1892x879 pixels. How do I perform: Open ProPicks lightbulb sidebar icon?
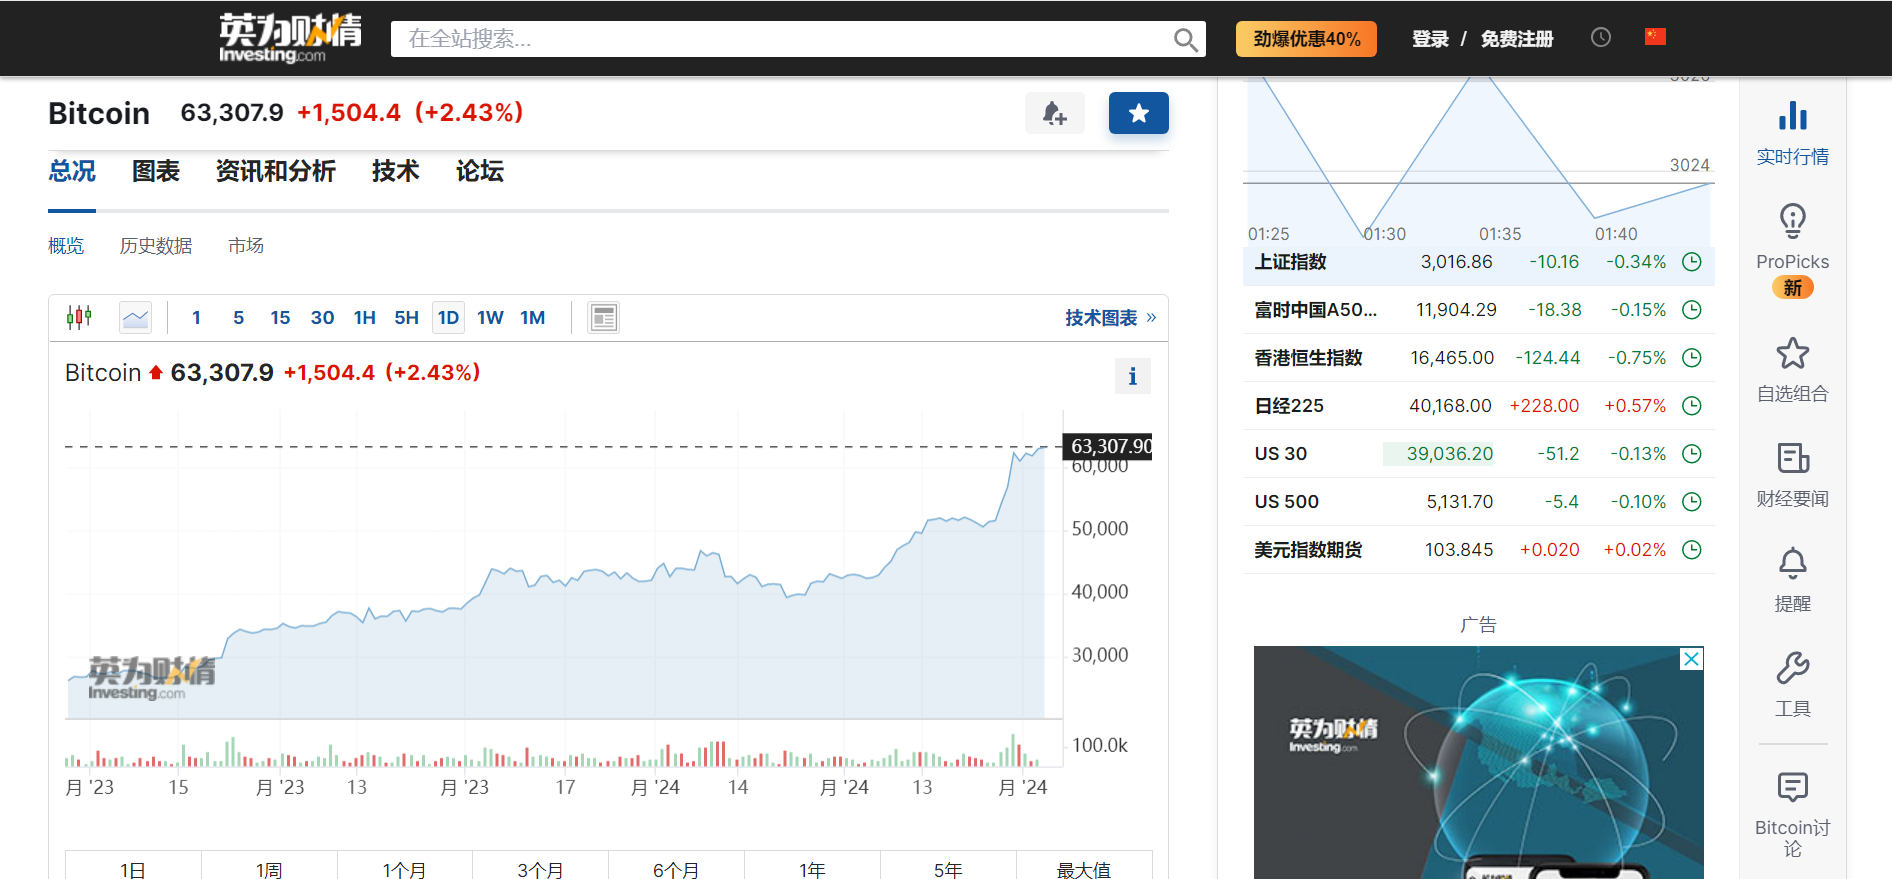click(1792, 221)
